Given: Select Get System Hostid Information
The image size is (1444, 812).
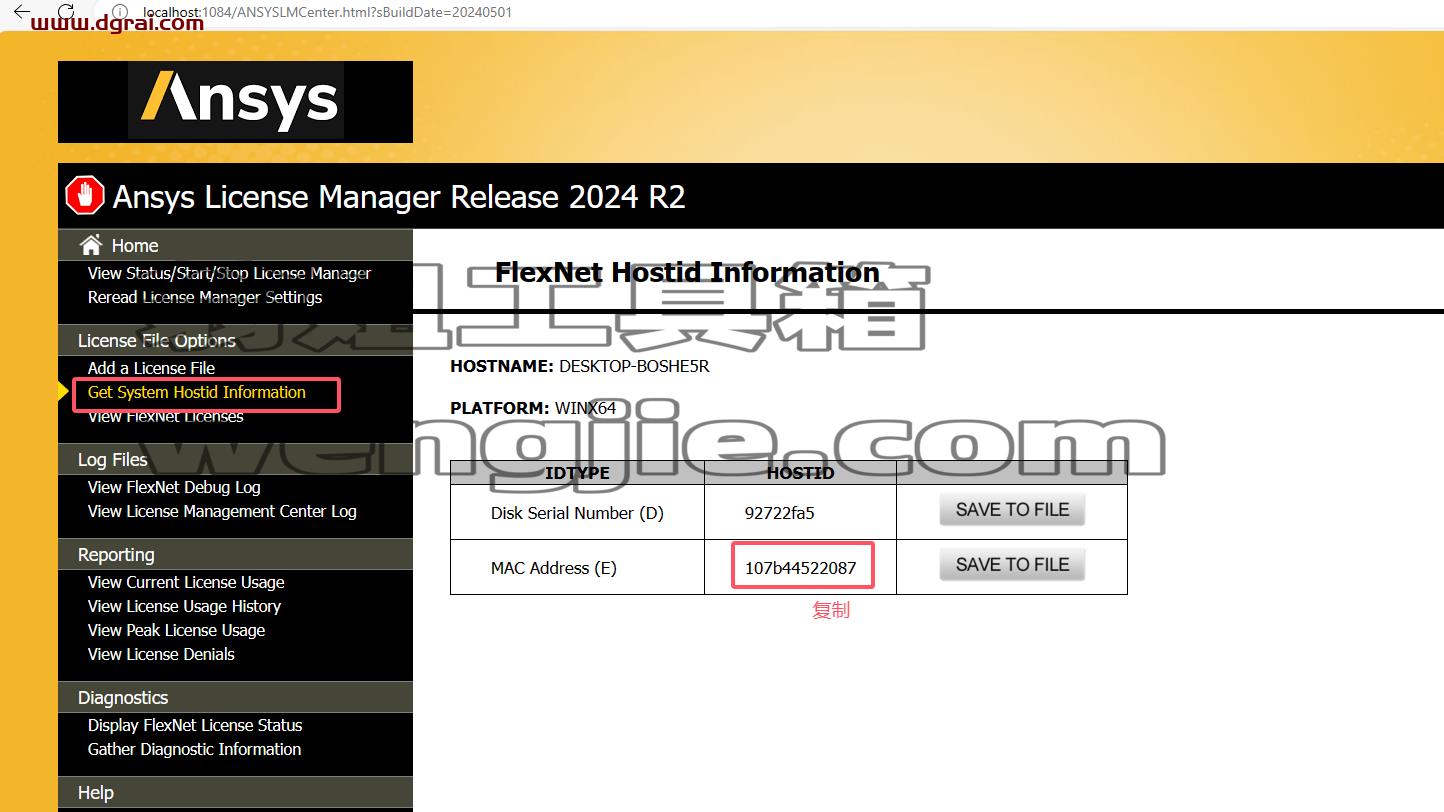Looking at the screenshot, I should (x=197, y=392).
